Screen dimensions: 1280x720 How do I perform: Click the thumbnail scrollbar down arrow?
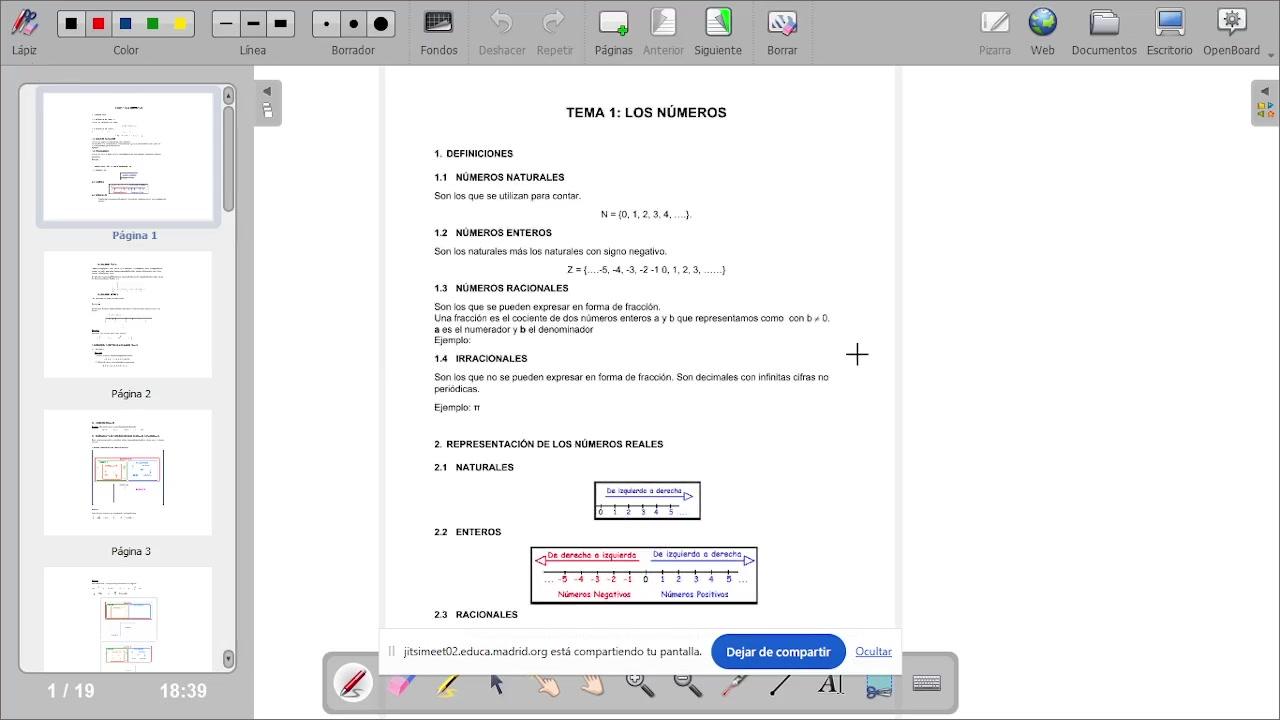coord(229,658)
